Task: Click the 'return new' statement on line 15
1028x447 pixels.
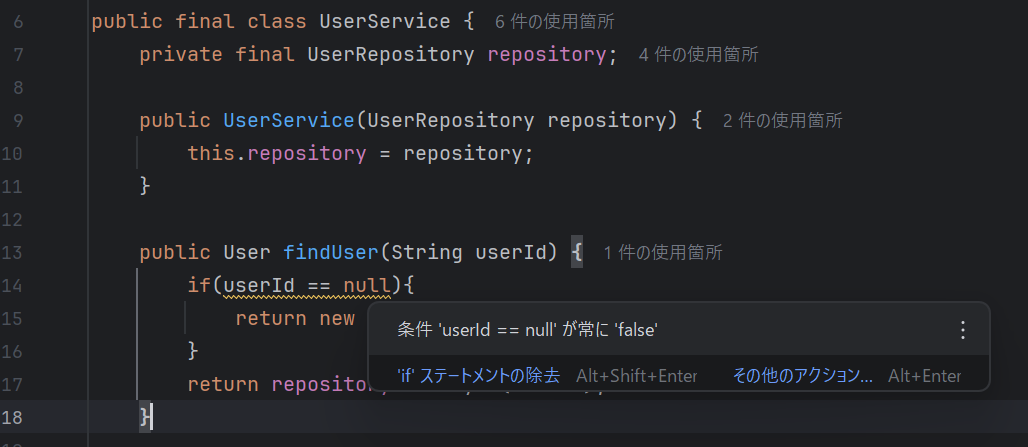Action: coord(295,319)
